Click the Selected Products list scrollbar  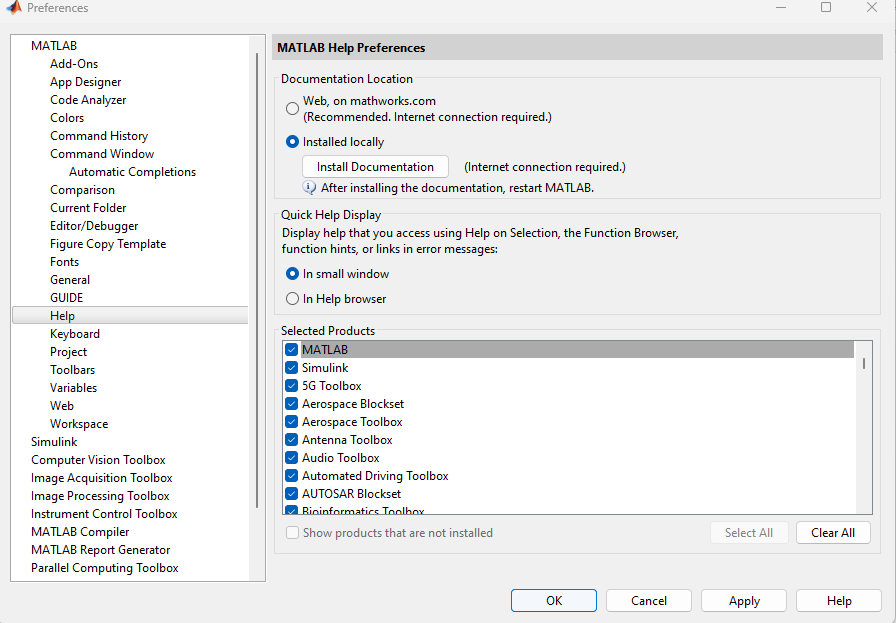tap(863, 364)
